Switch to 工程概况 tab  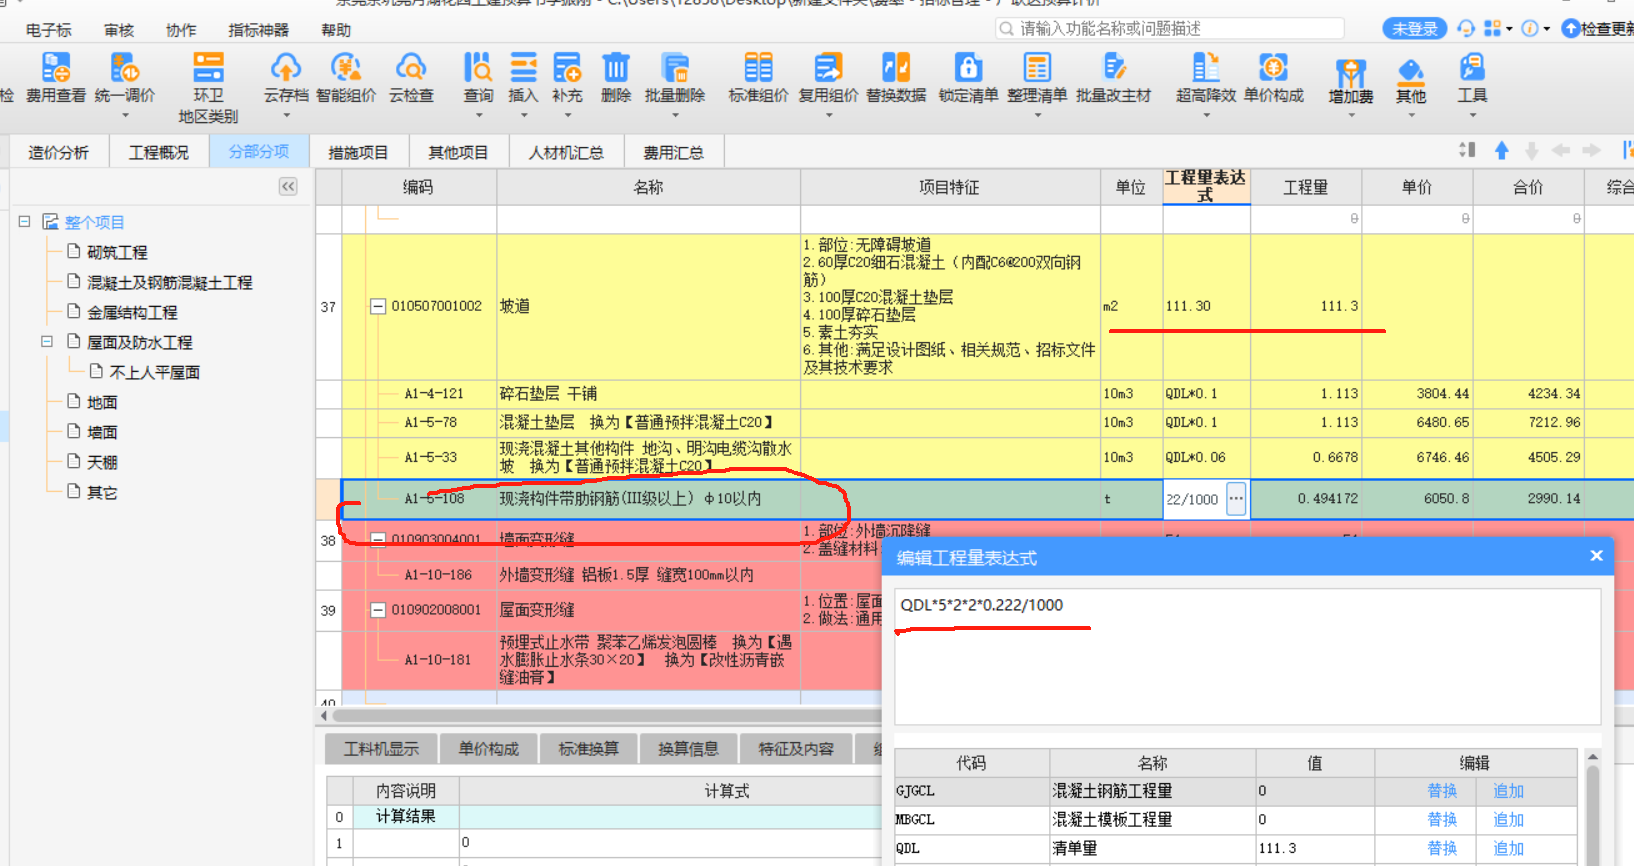pyautogui.click(x=158, y=152)
